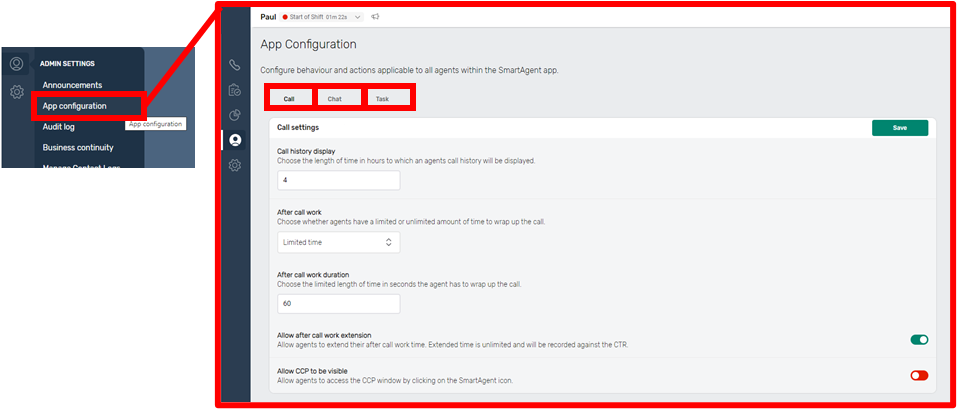Click the clipboard tasks sidebar icon
This screenshot has width=957, height=409.
[x=234, y=90]
